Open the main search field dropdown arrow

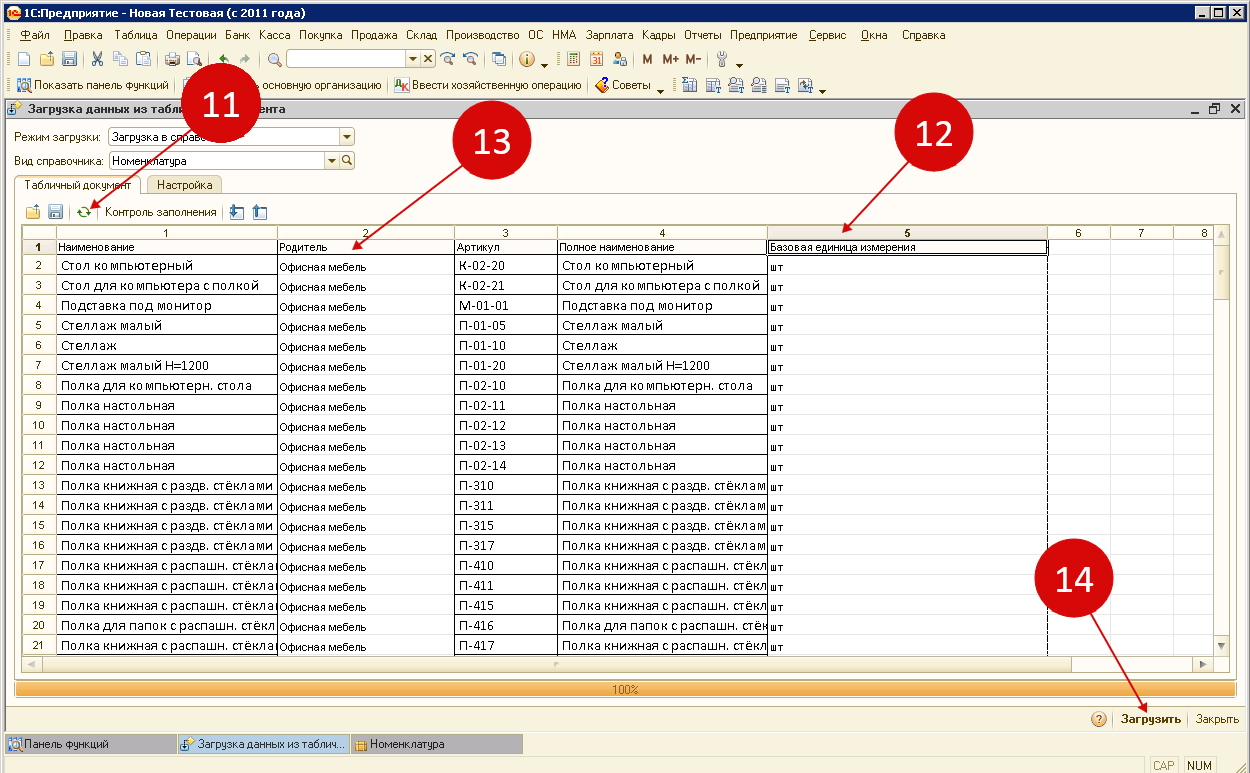point(413,59)
